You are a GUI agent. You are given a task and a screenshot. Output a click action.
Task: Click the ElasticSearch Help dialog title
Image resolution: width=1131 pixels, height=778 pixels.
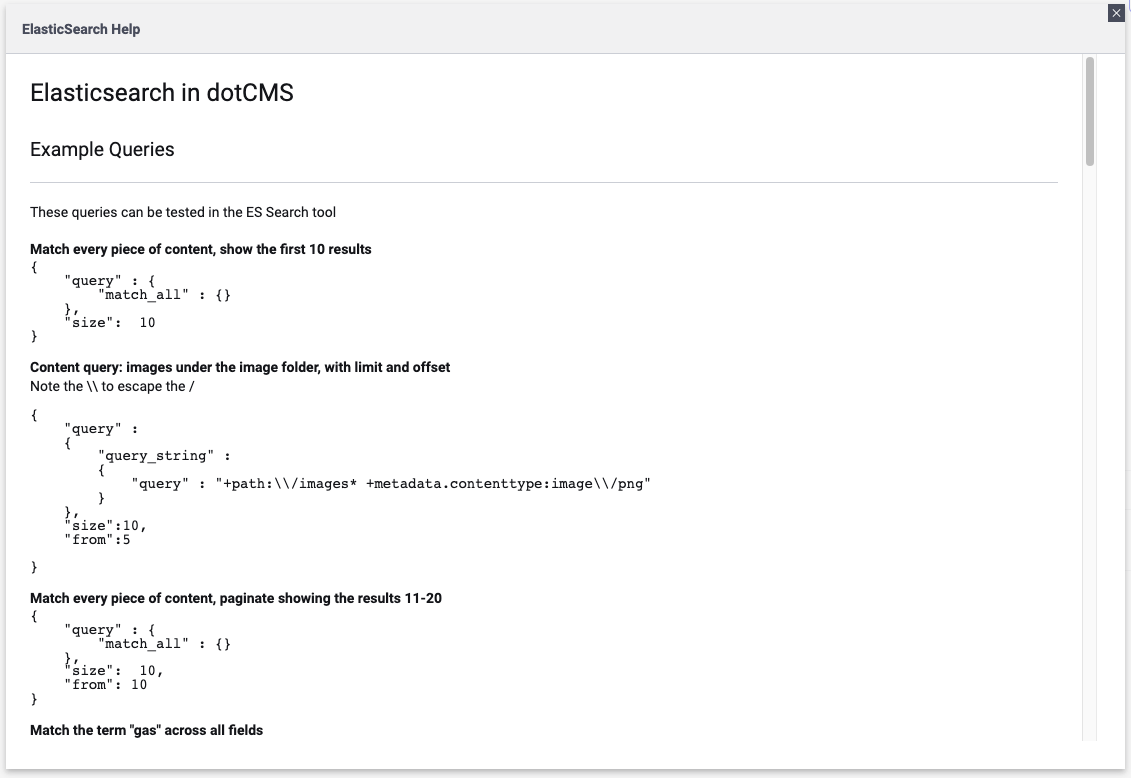[81, 29]
